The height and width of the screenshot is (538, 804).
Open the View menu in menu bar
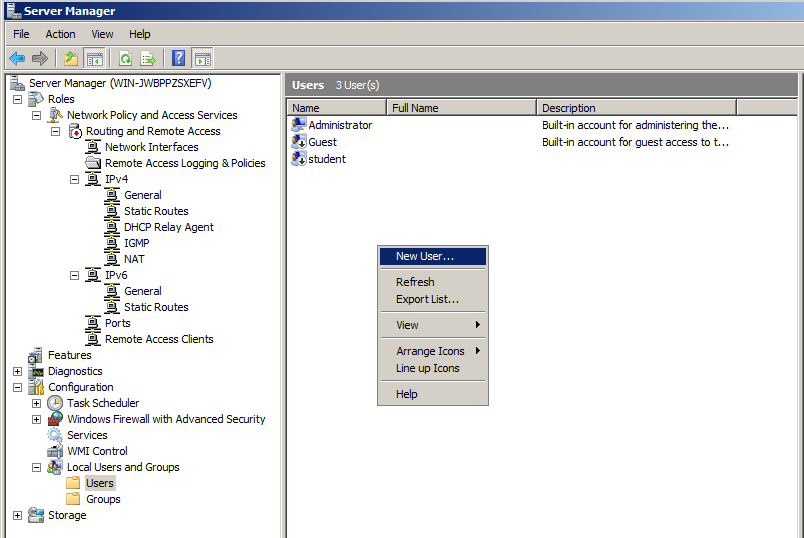[102, 34]
